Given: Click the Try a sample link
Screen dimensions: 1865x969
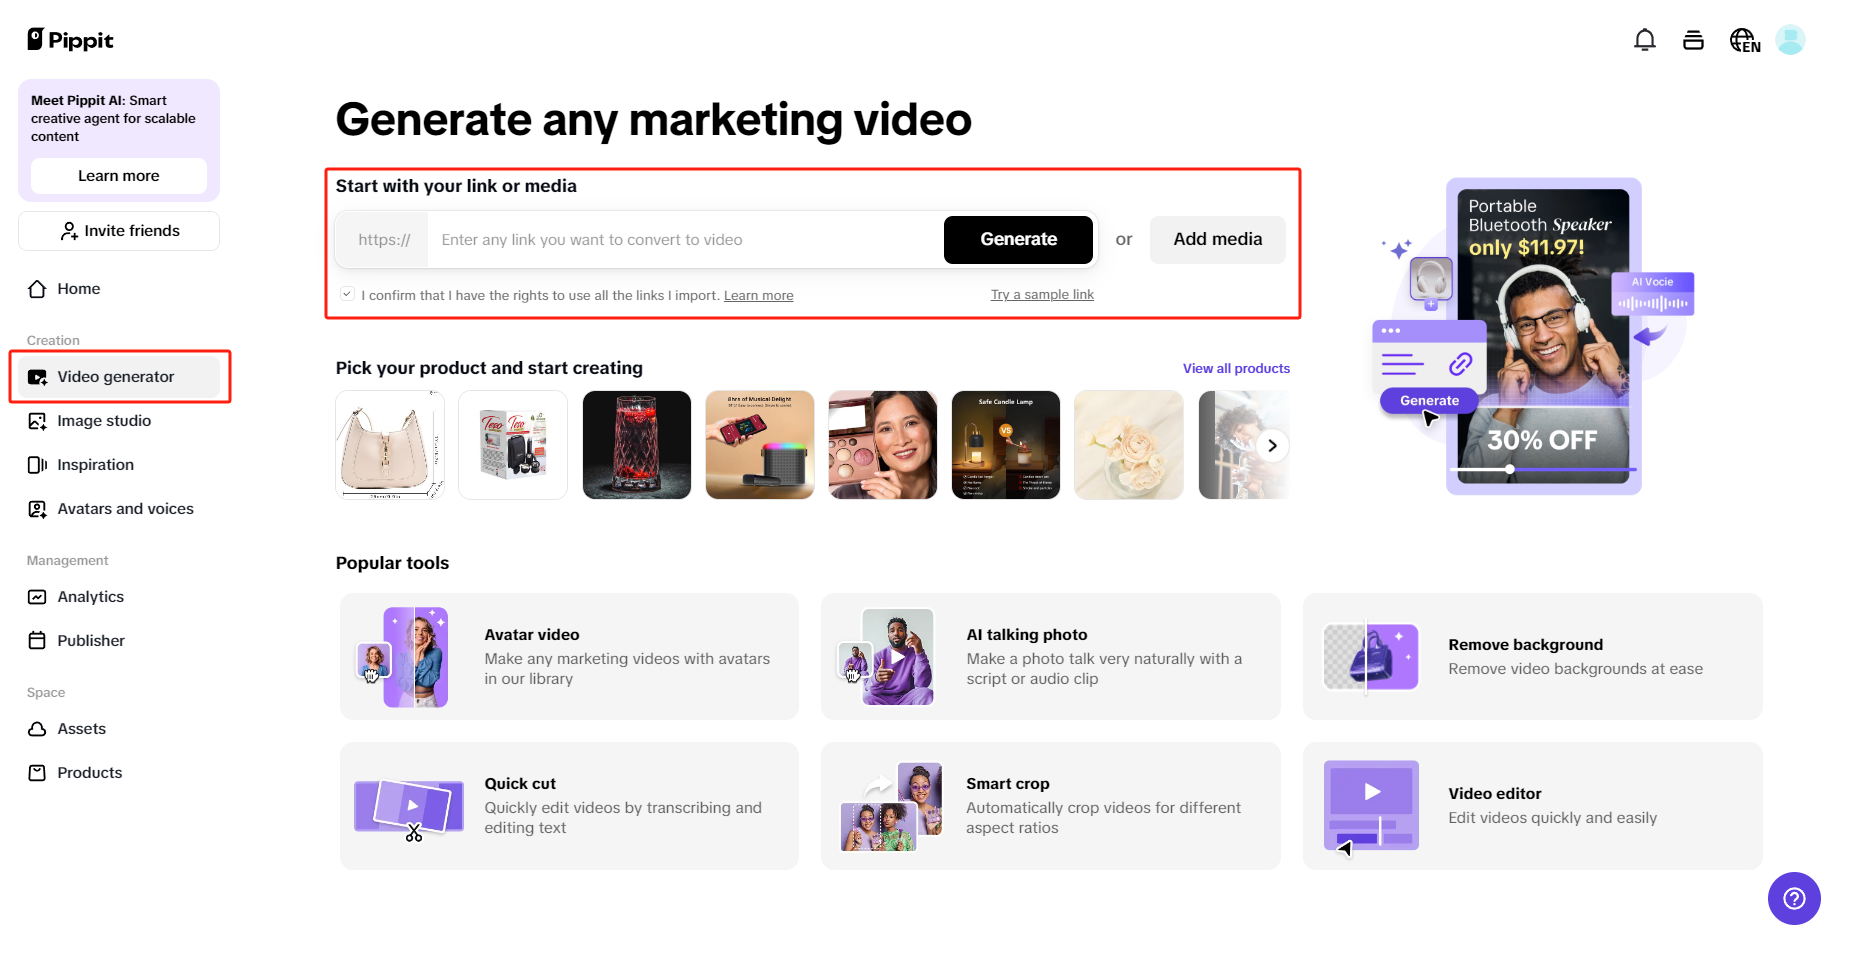Looking at the screenshot, I should [x=1042, y=294].
